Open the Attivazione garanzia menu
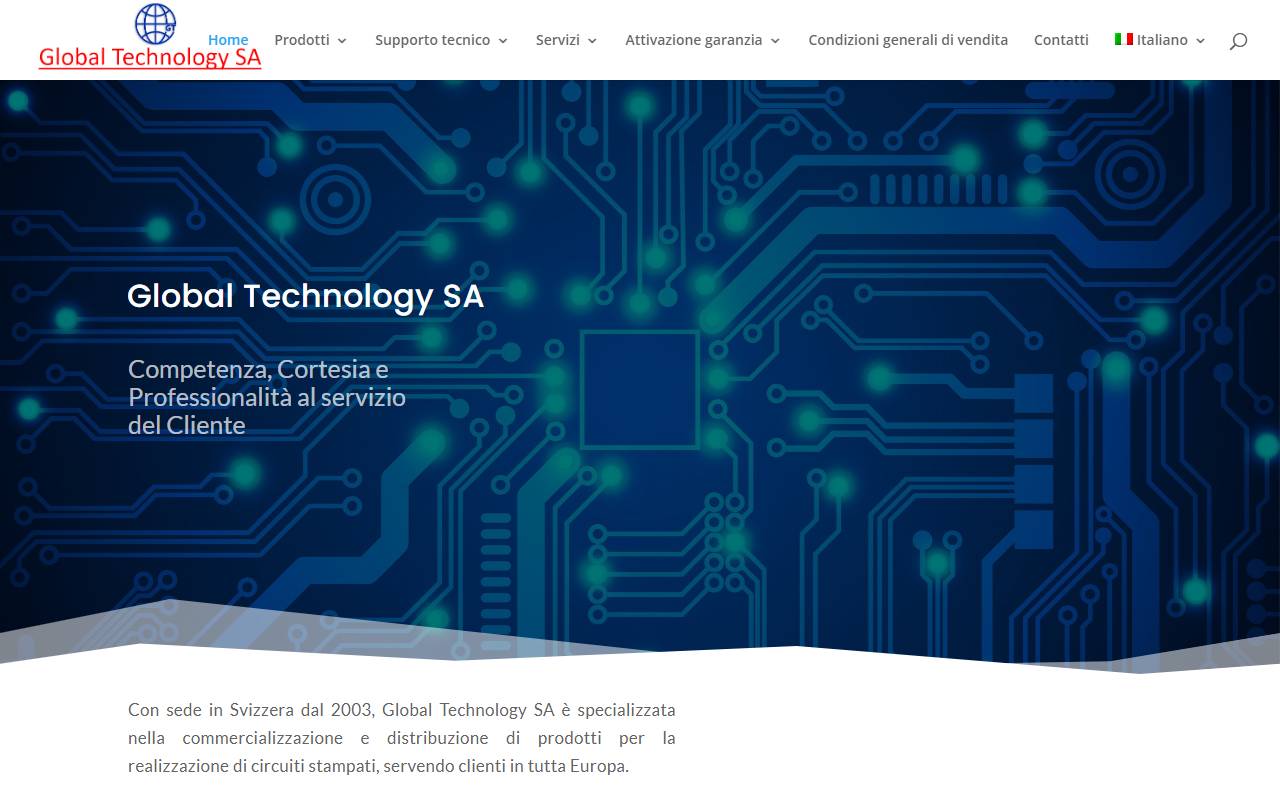This screenshot has height=800, width=1280. point(694,40)
